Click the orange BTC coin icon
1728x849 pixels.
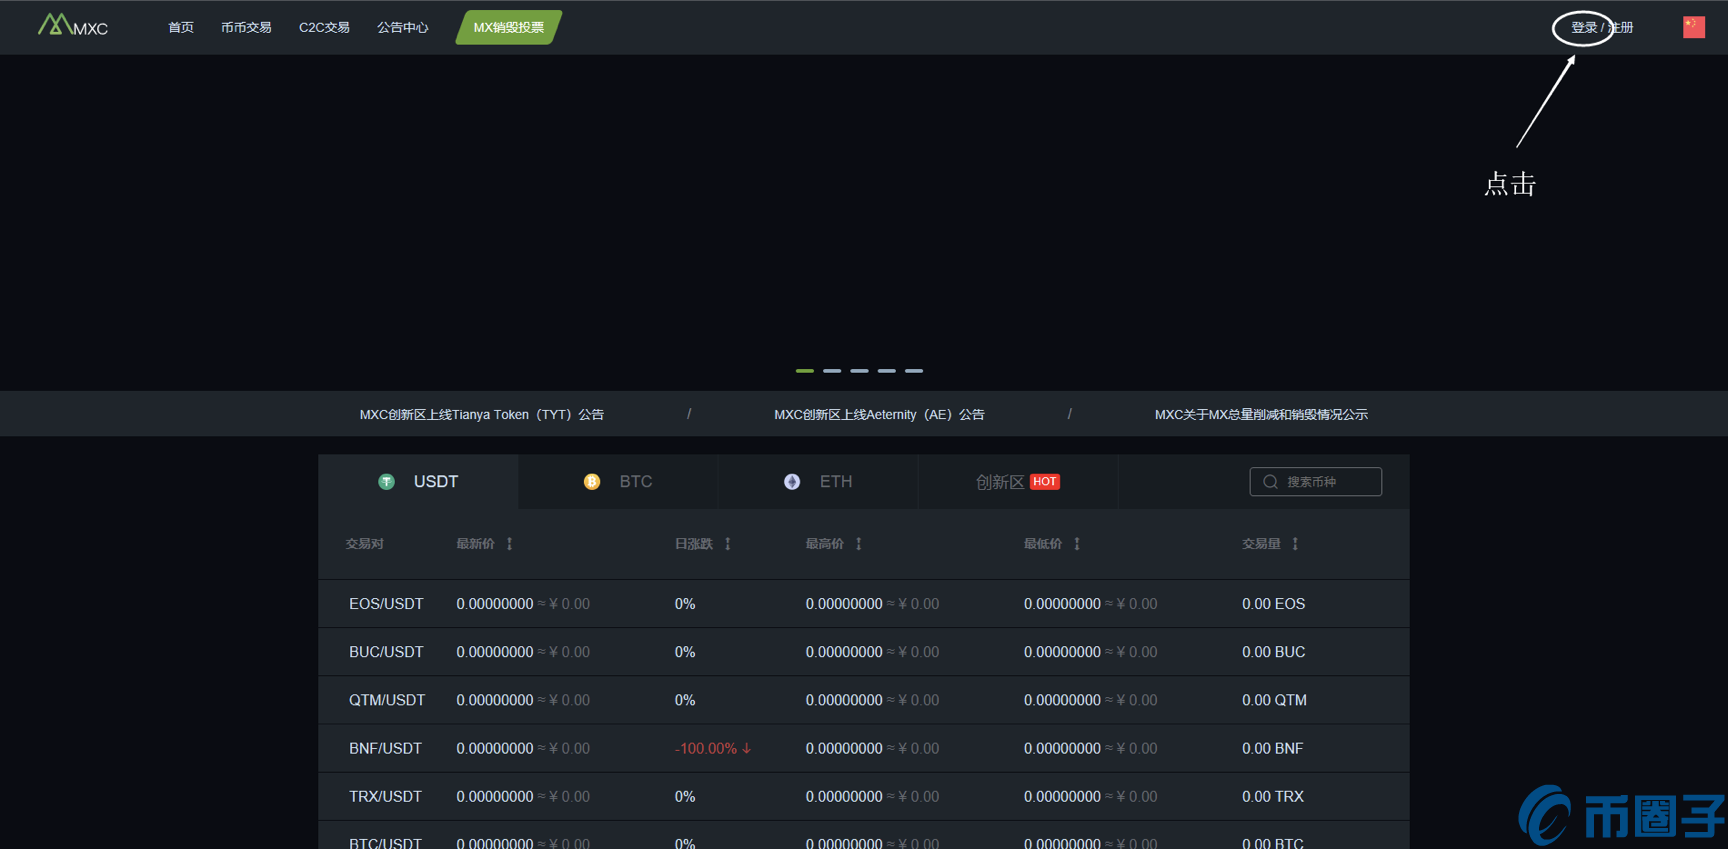[x=592, y=482]
